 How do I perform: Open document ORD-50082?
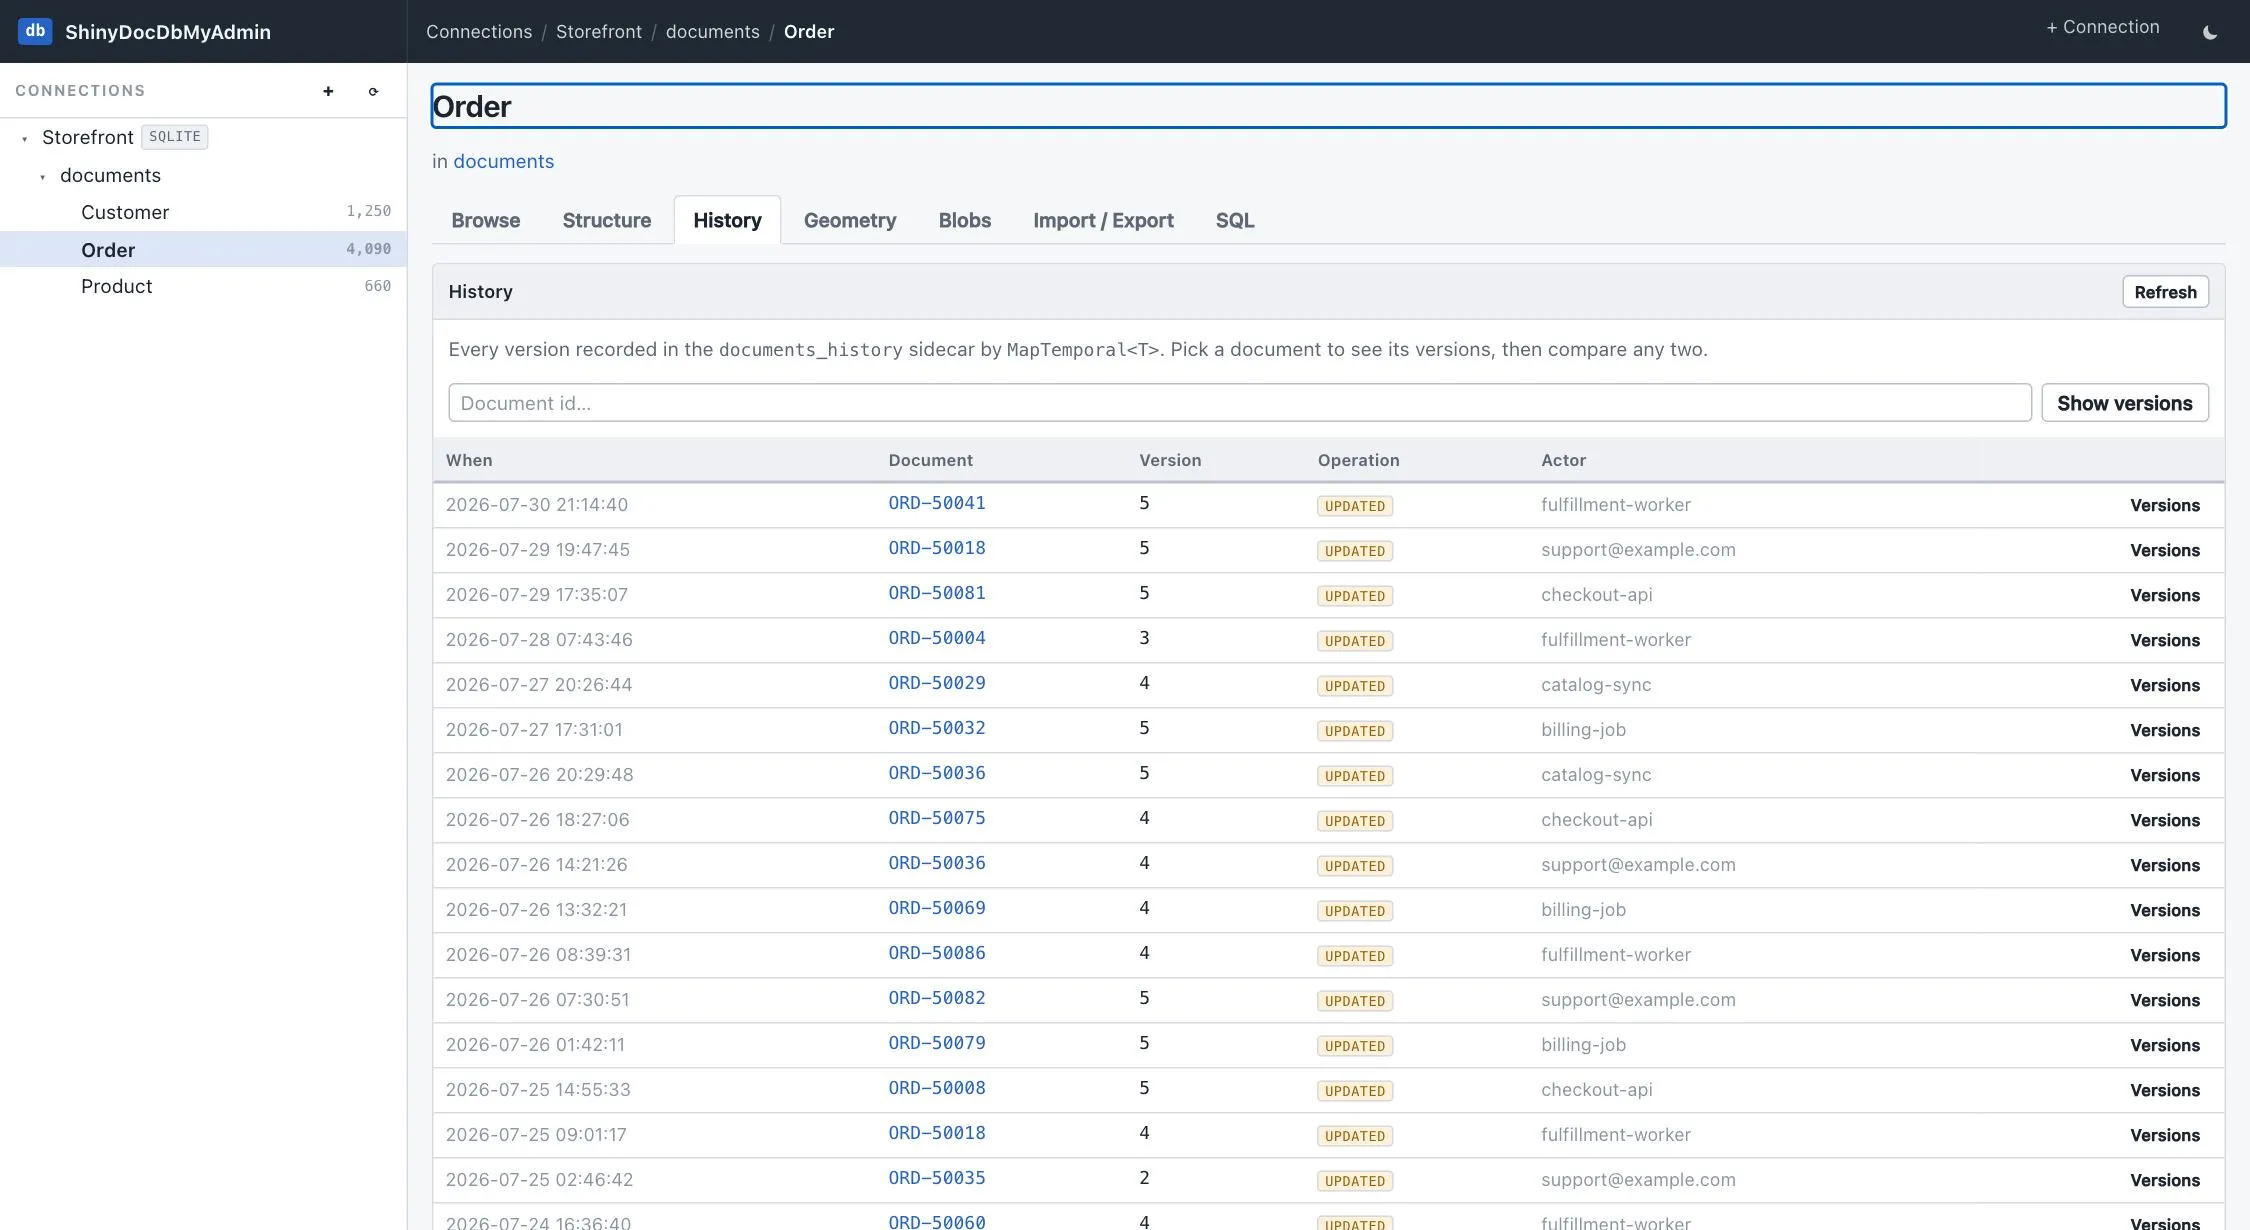click(x=937, y=998)
